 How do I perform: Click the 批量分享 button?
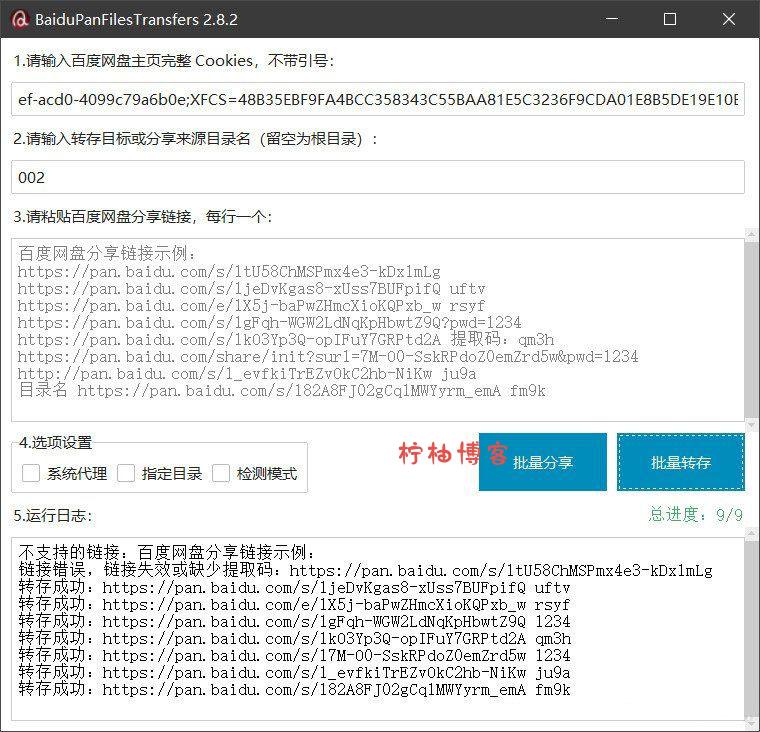[542, 462]
